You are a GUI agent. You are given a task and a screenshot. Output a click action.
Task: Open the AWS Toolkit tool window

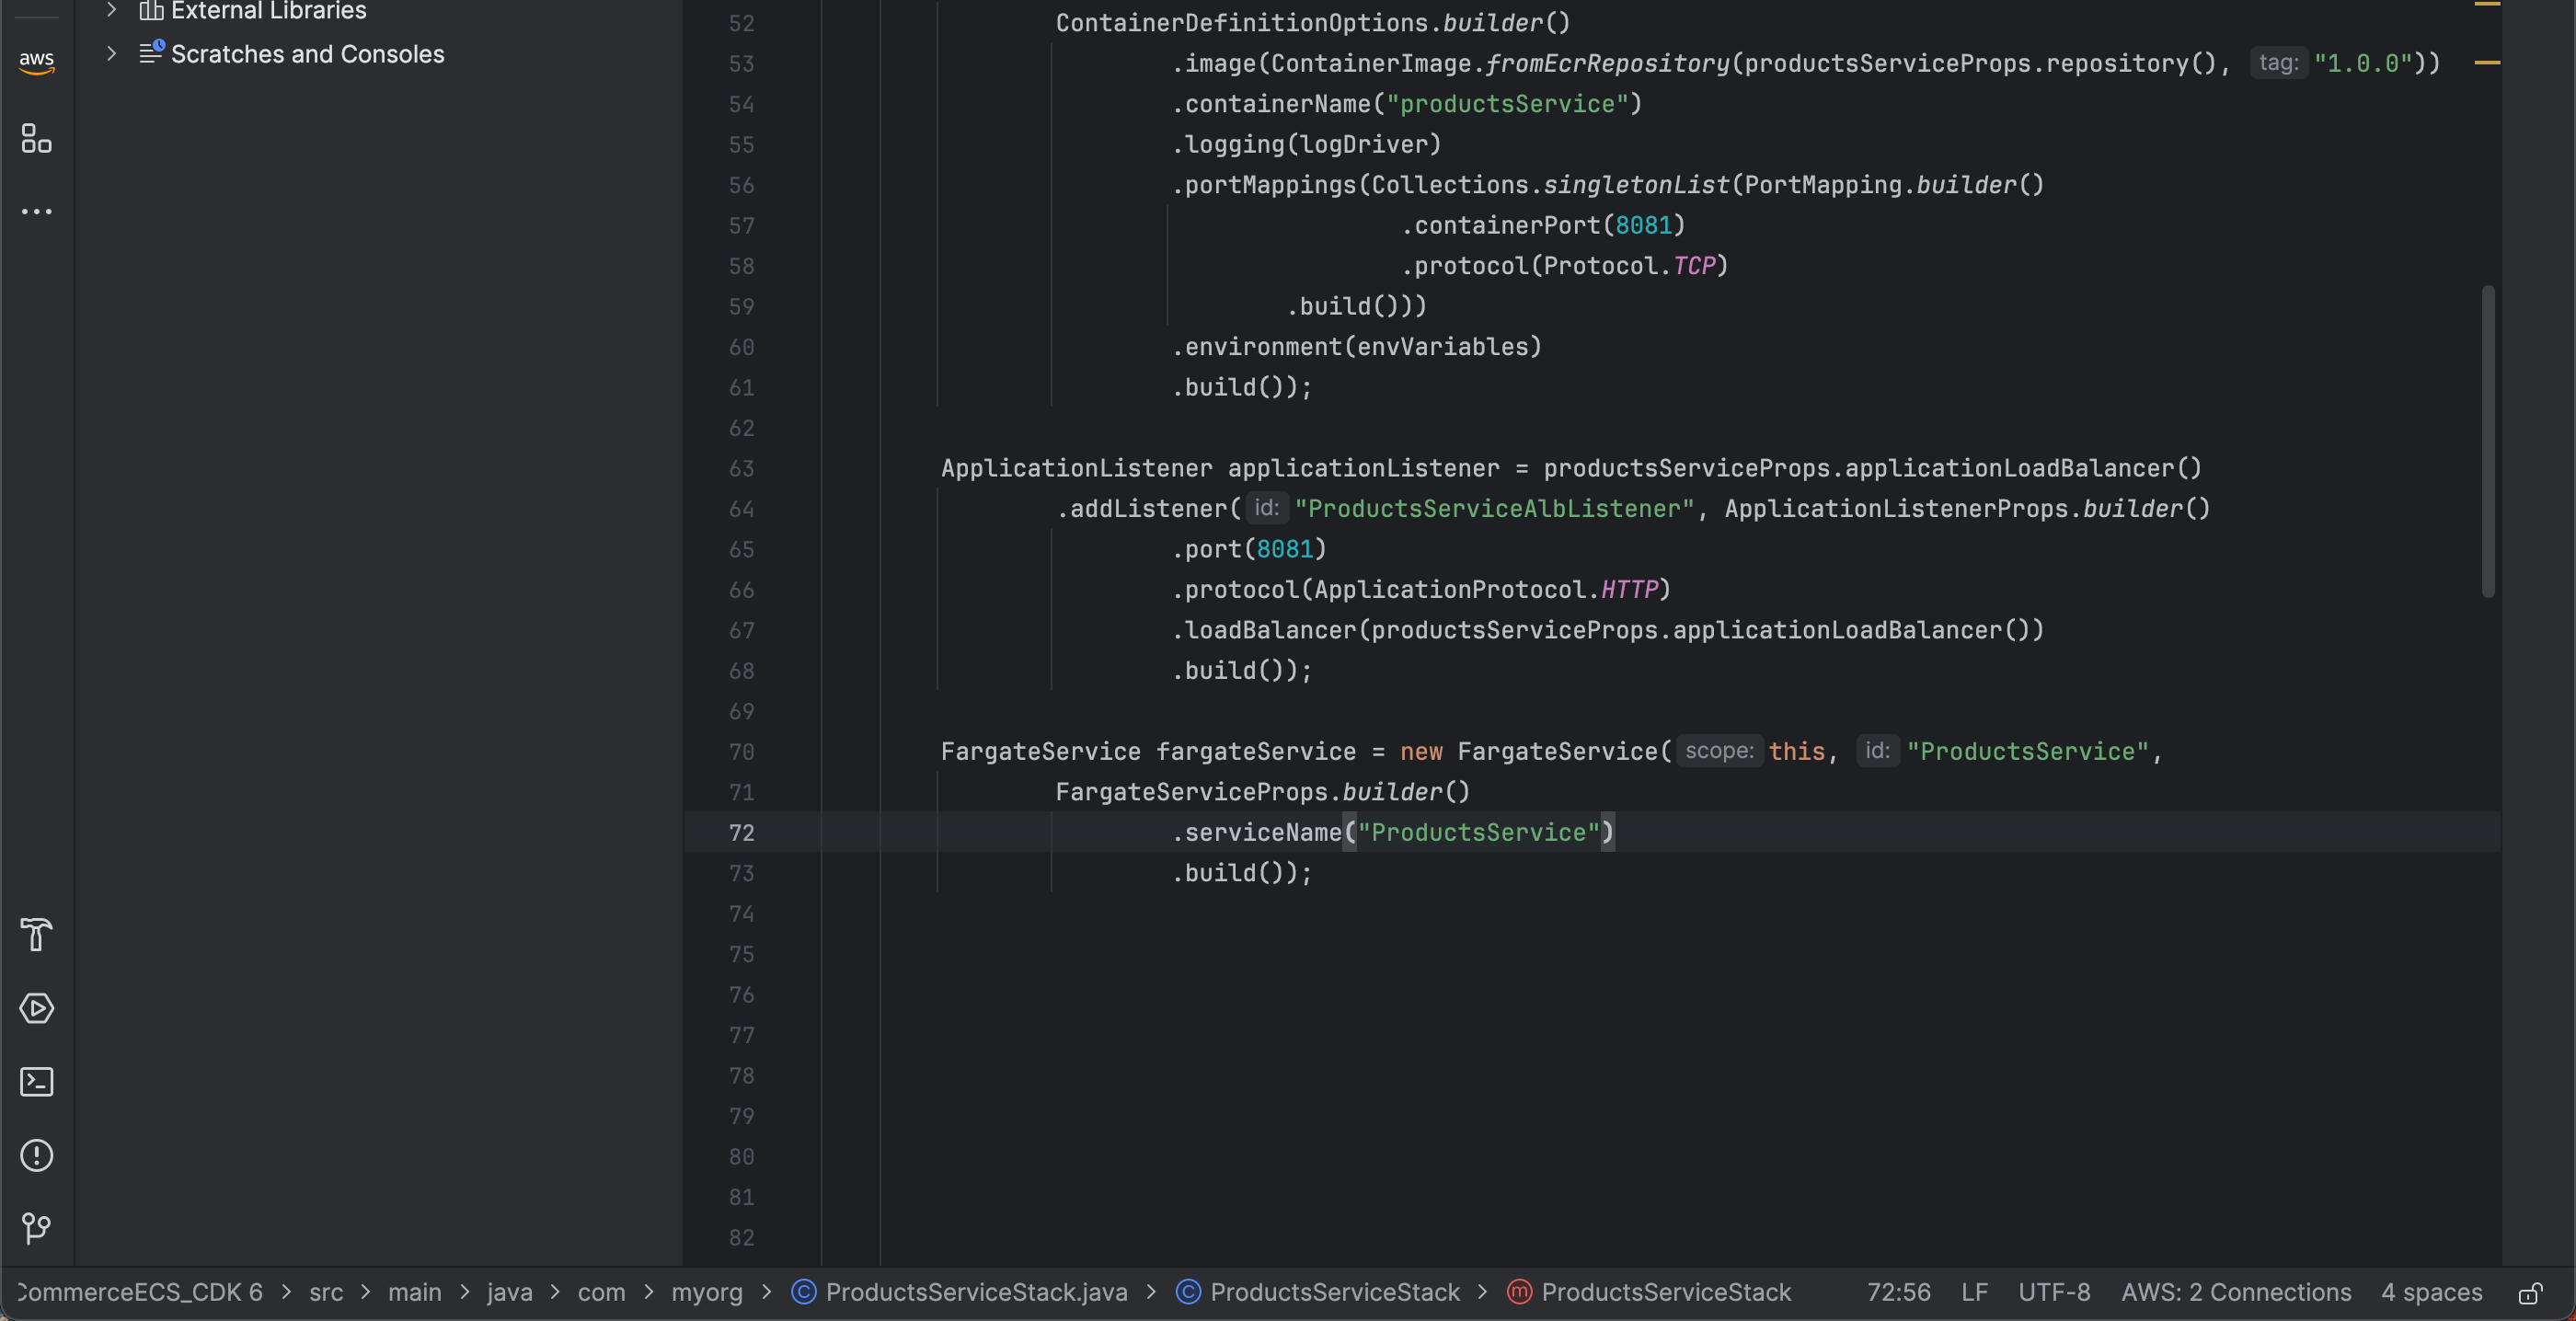pos(36,61)
